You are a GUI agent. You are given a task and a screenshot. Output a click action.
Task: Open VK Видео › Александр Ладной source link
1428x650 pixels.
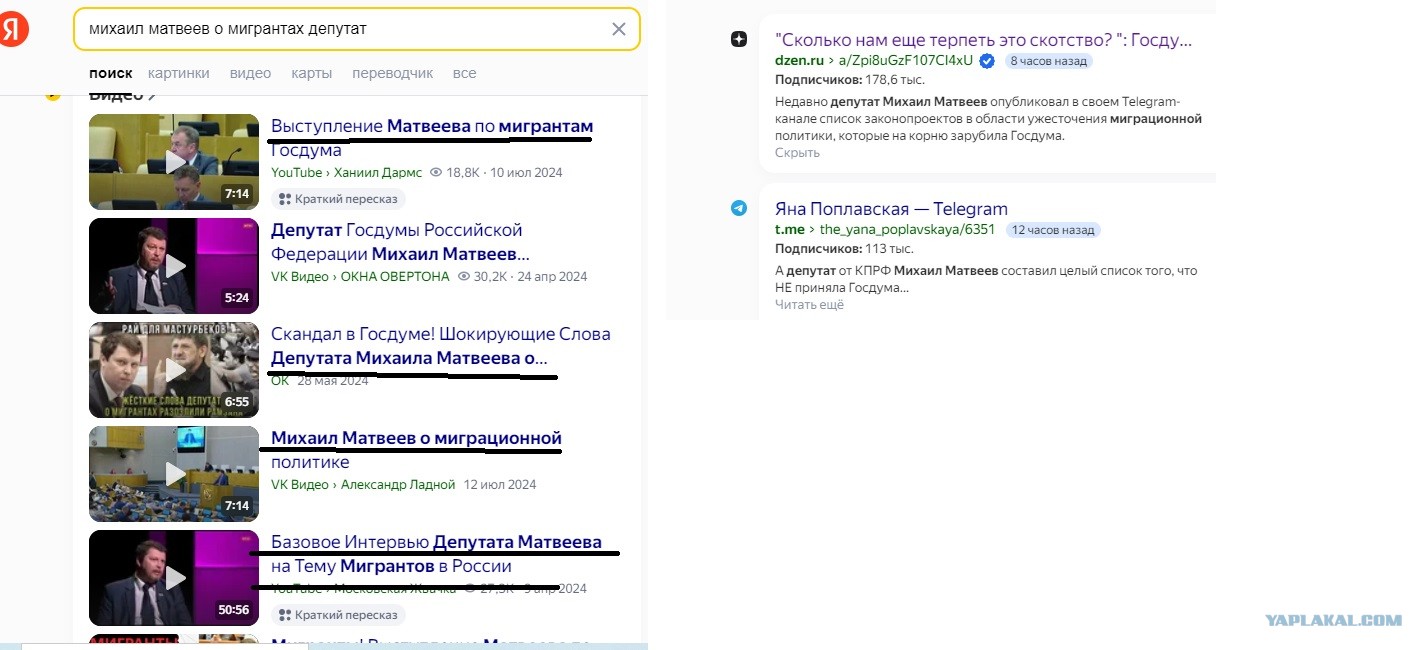[361, 485]
